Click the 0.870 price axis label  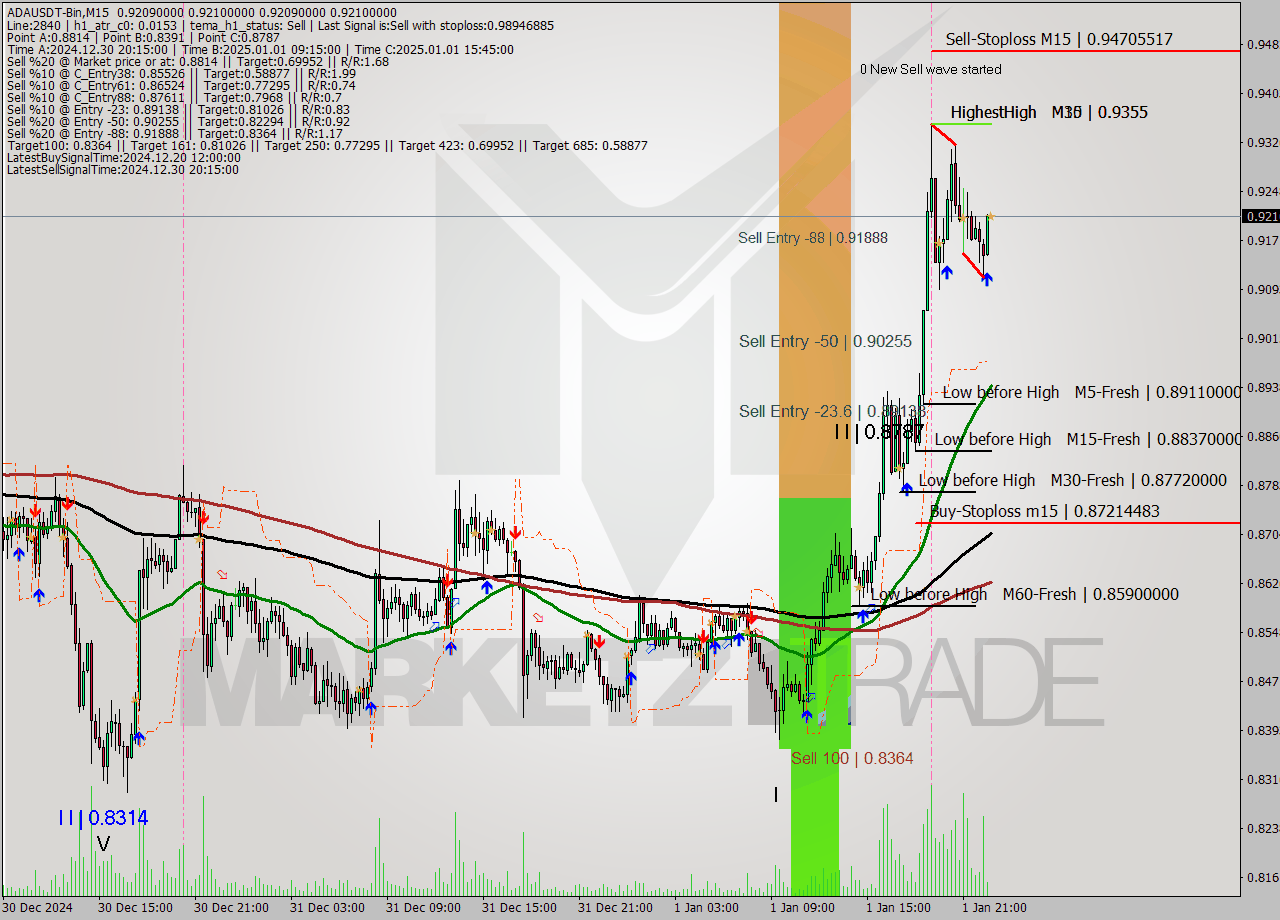(x=1262, y=534)
